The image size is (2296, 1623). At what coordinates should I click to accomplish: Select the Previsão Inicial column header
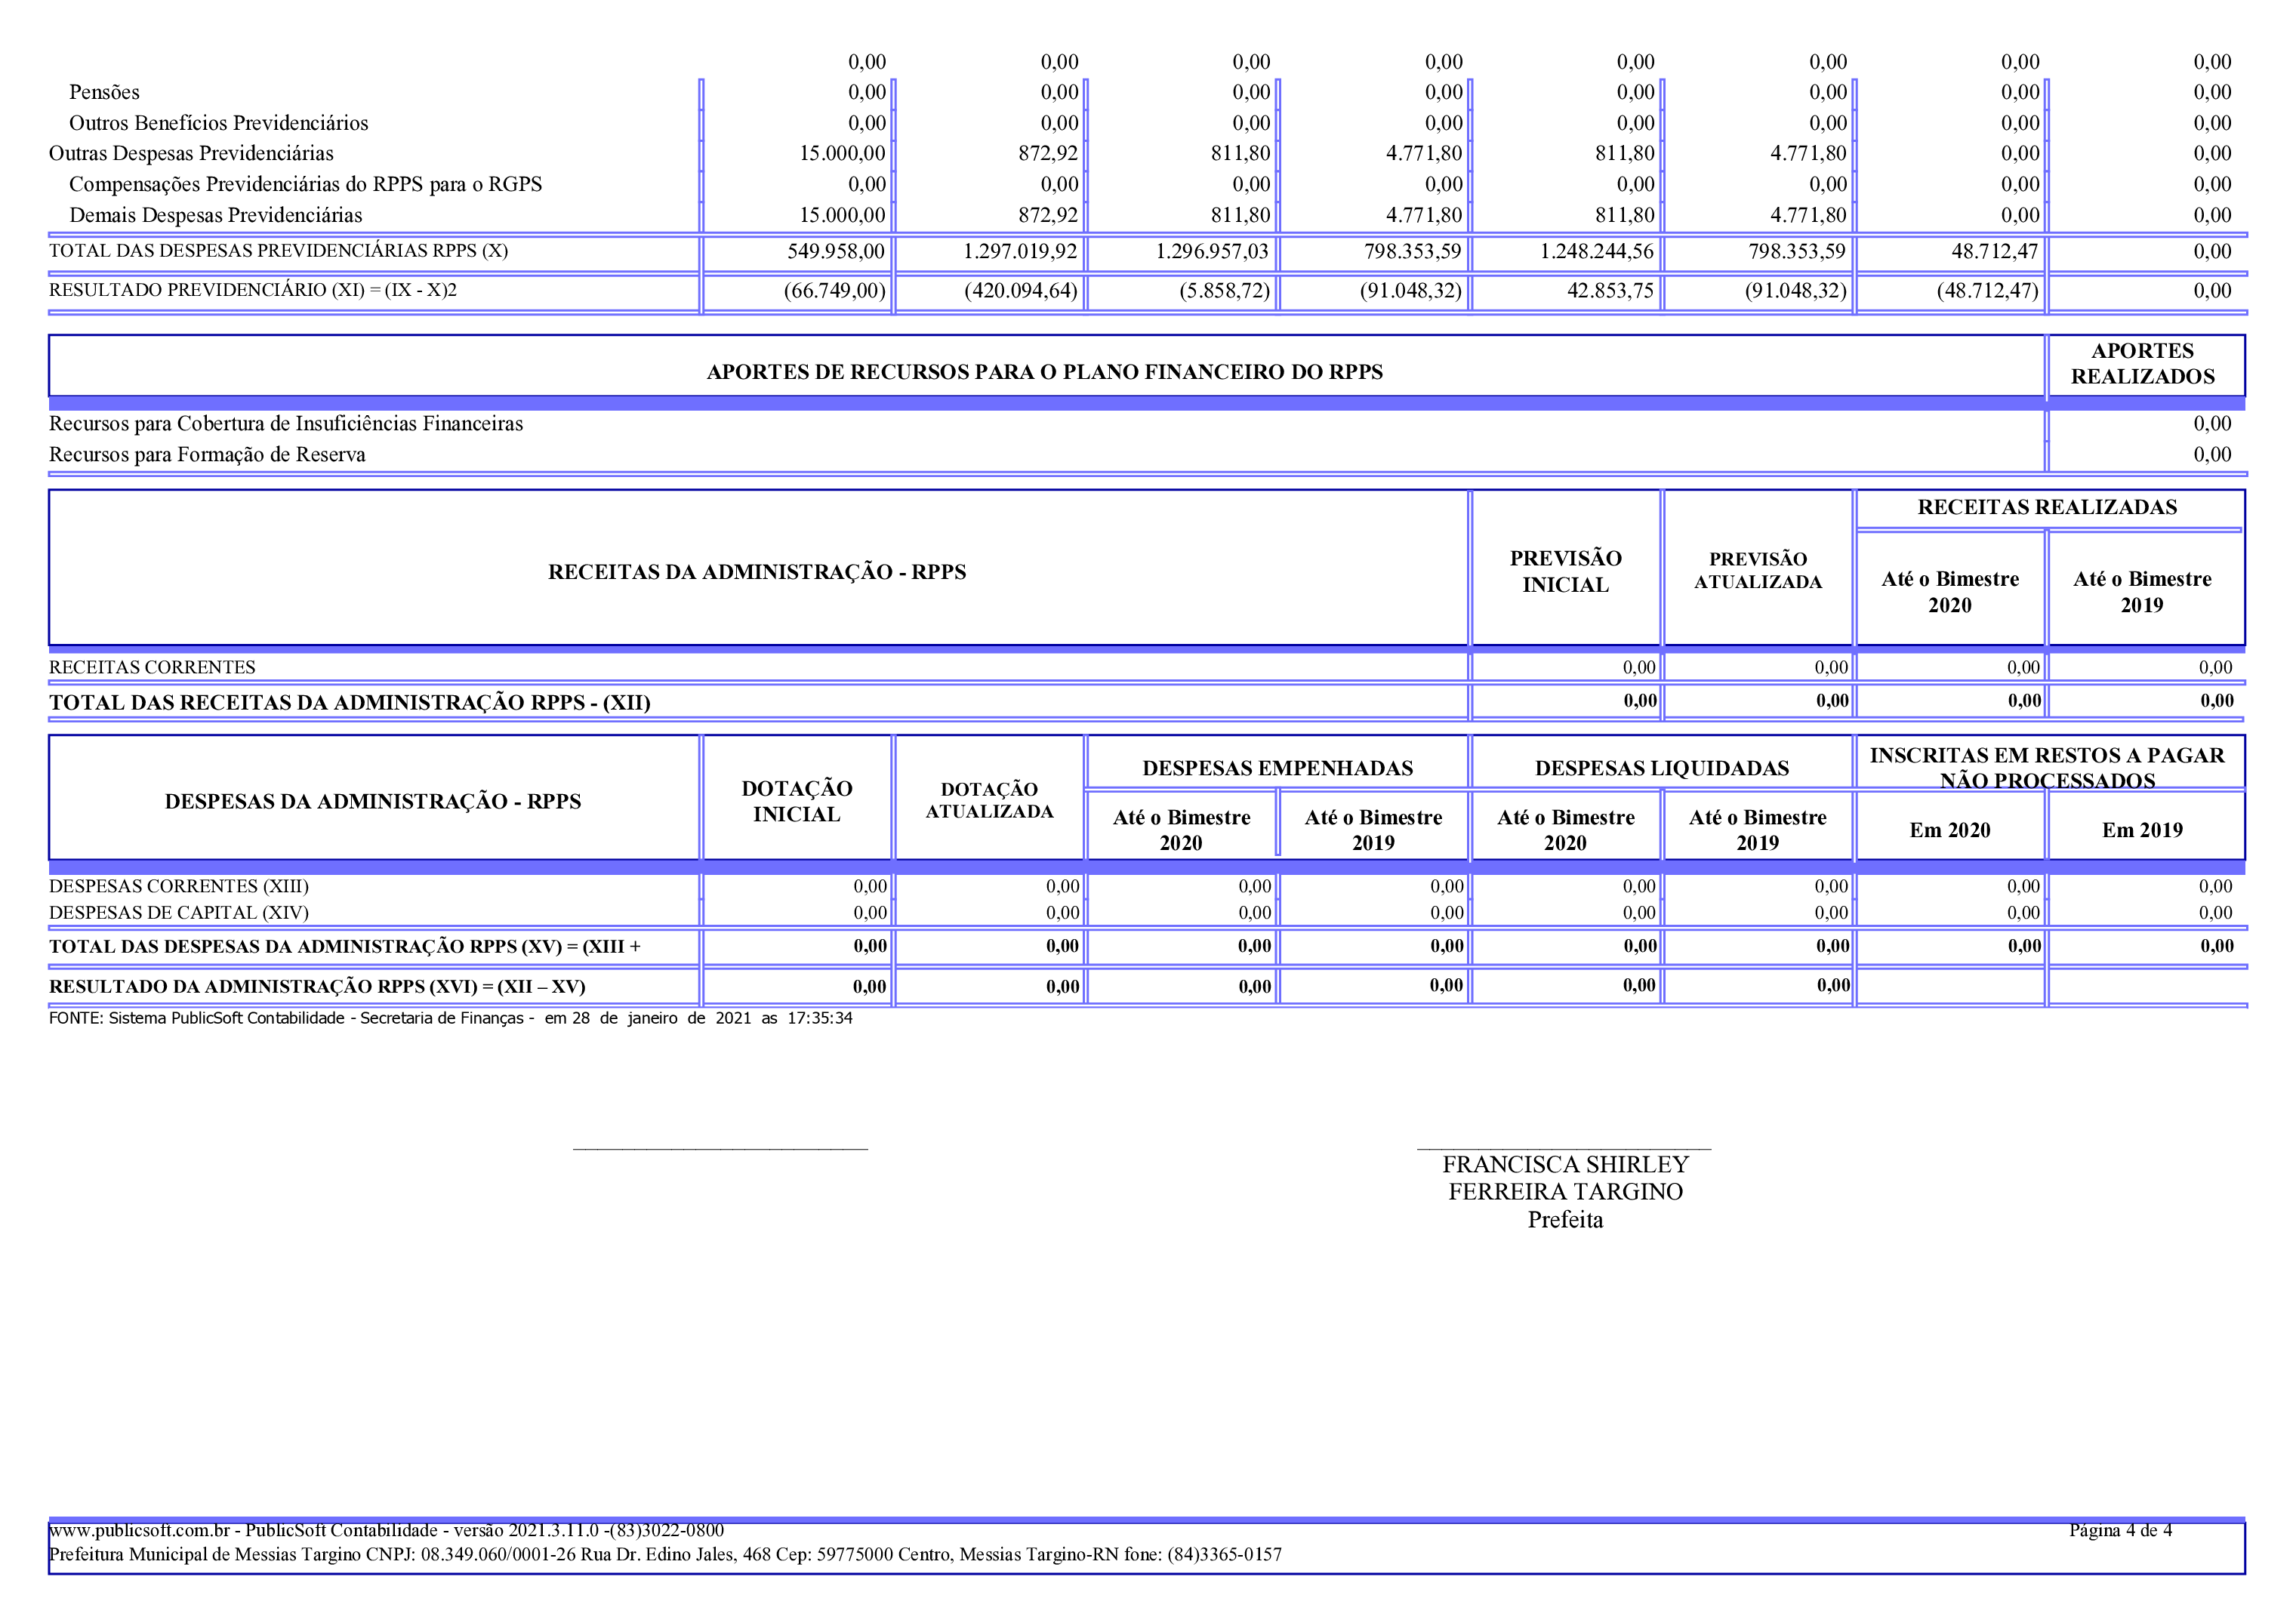point(1565,571)
